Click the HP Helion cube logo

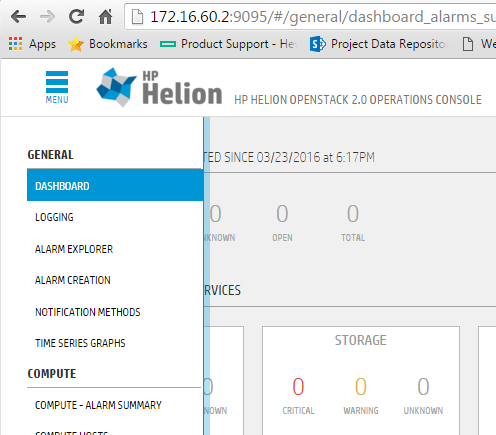click(116, 87)
